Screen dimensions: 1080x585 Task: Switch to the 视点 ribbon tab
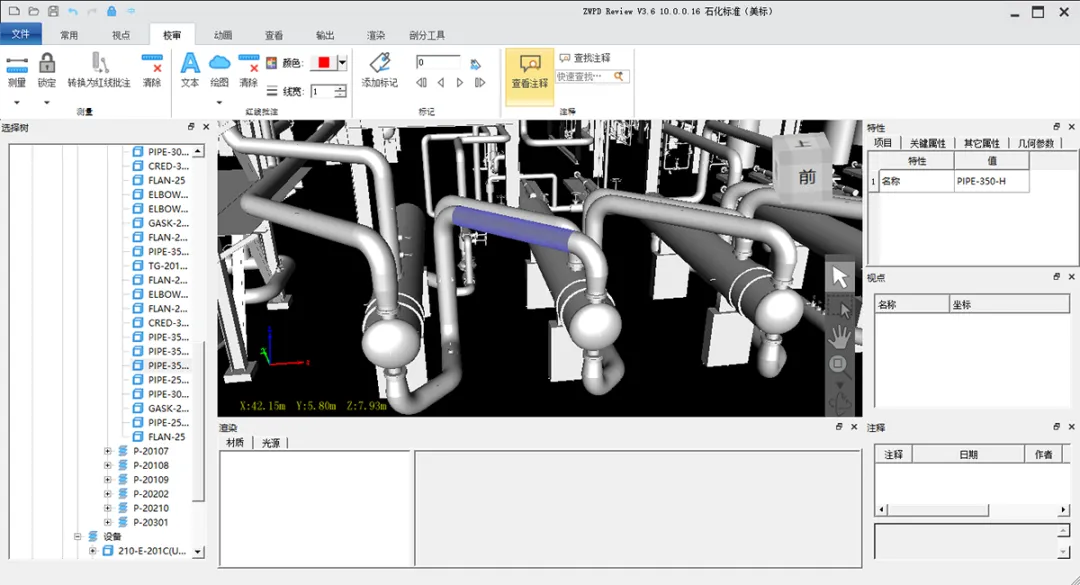121,35
